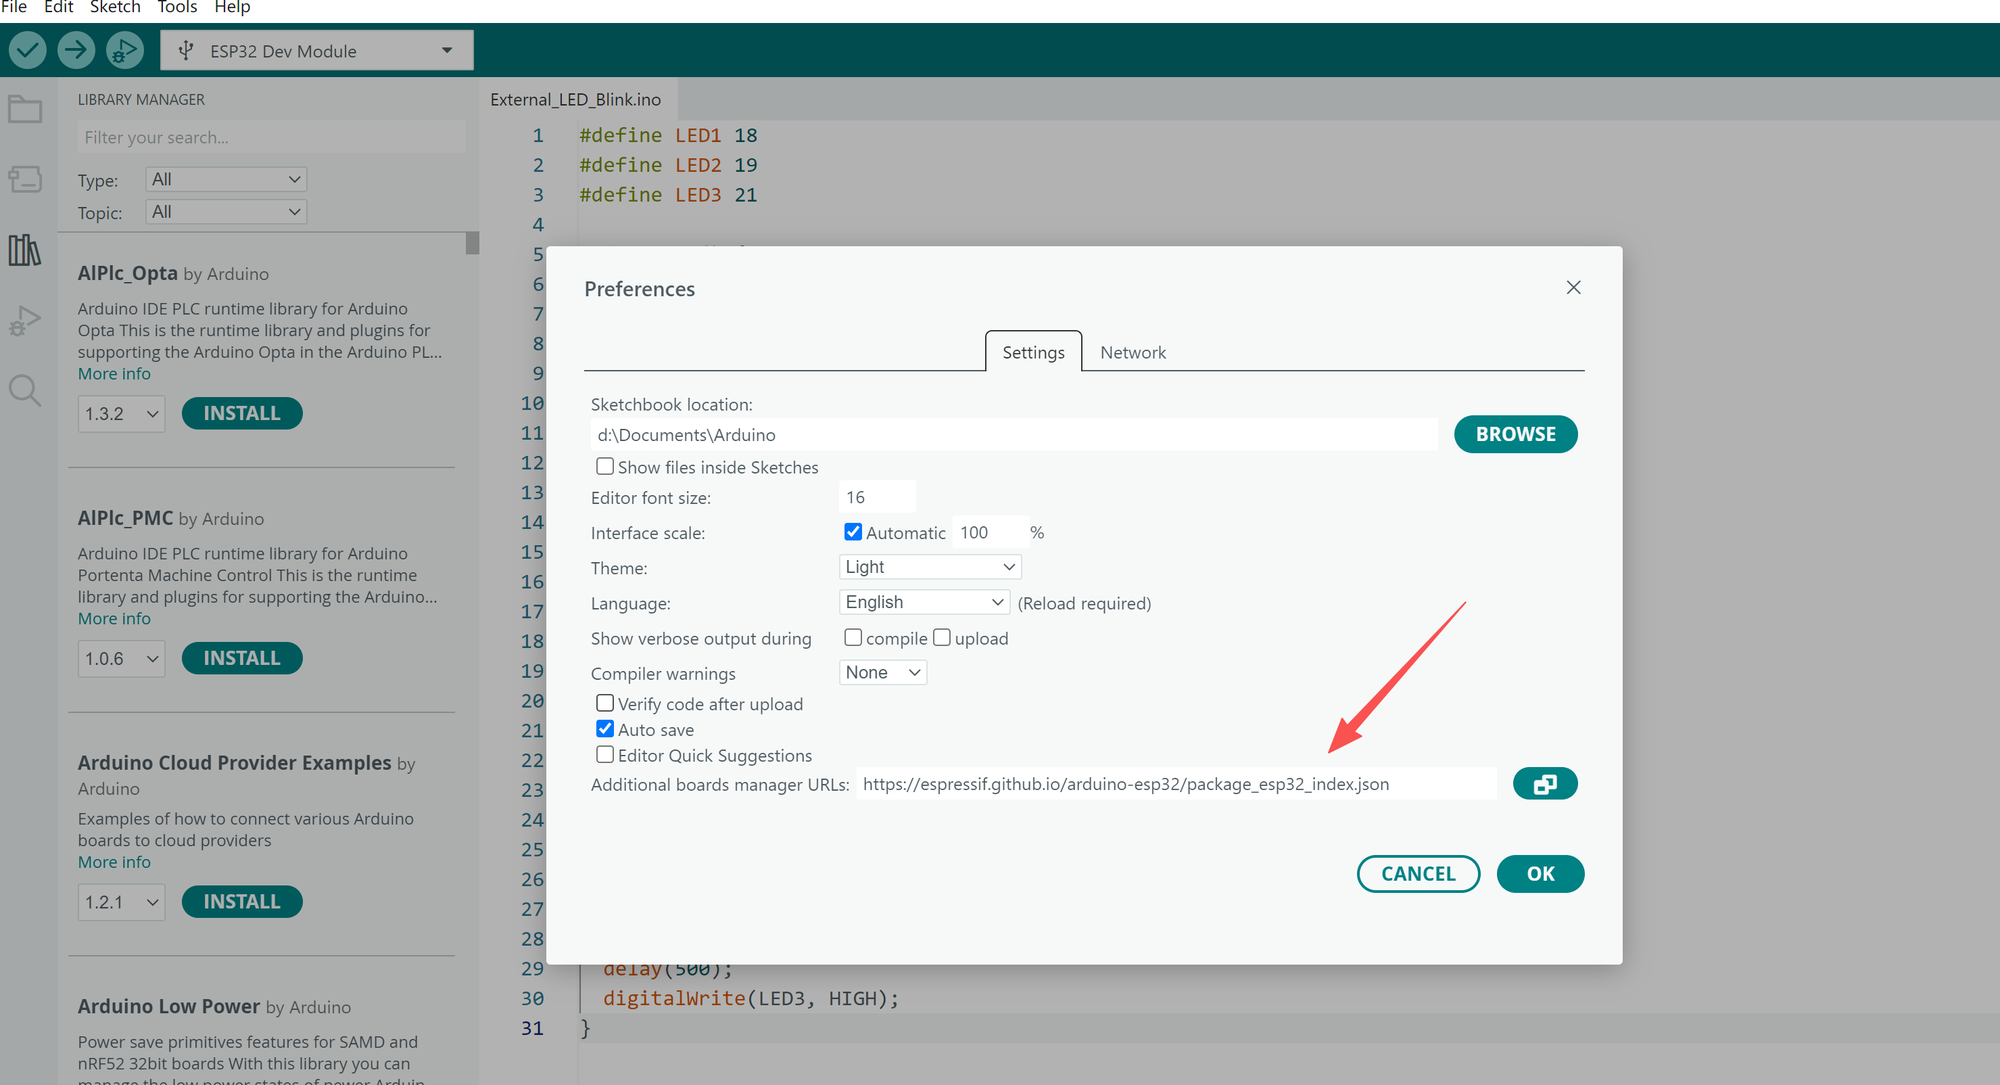
Task: Open the Help menu
Action: point(232,8)
